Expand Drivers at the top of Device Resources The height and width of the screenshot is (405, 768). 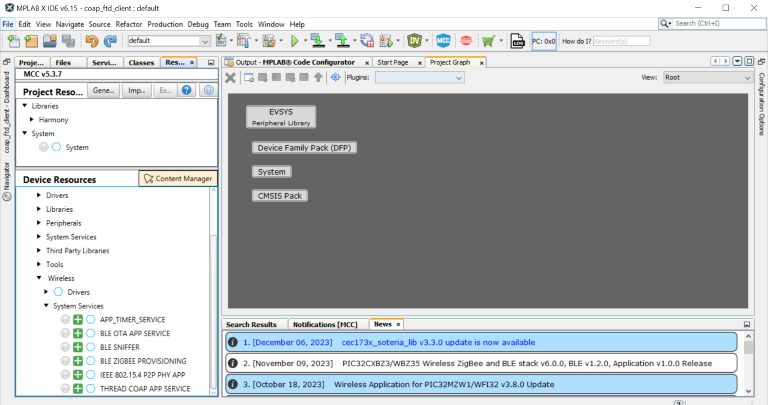tap(39, 195)
